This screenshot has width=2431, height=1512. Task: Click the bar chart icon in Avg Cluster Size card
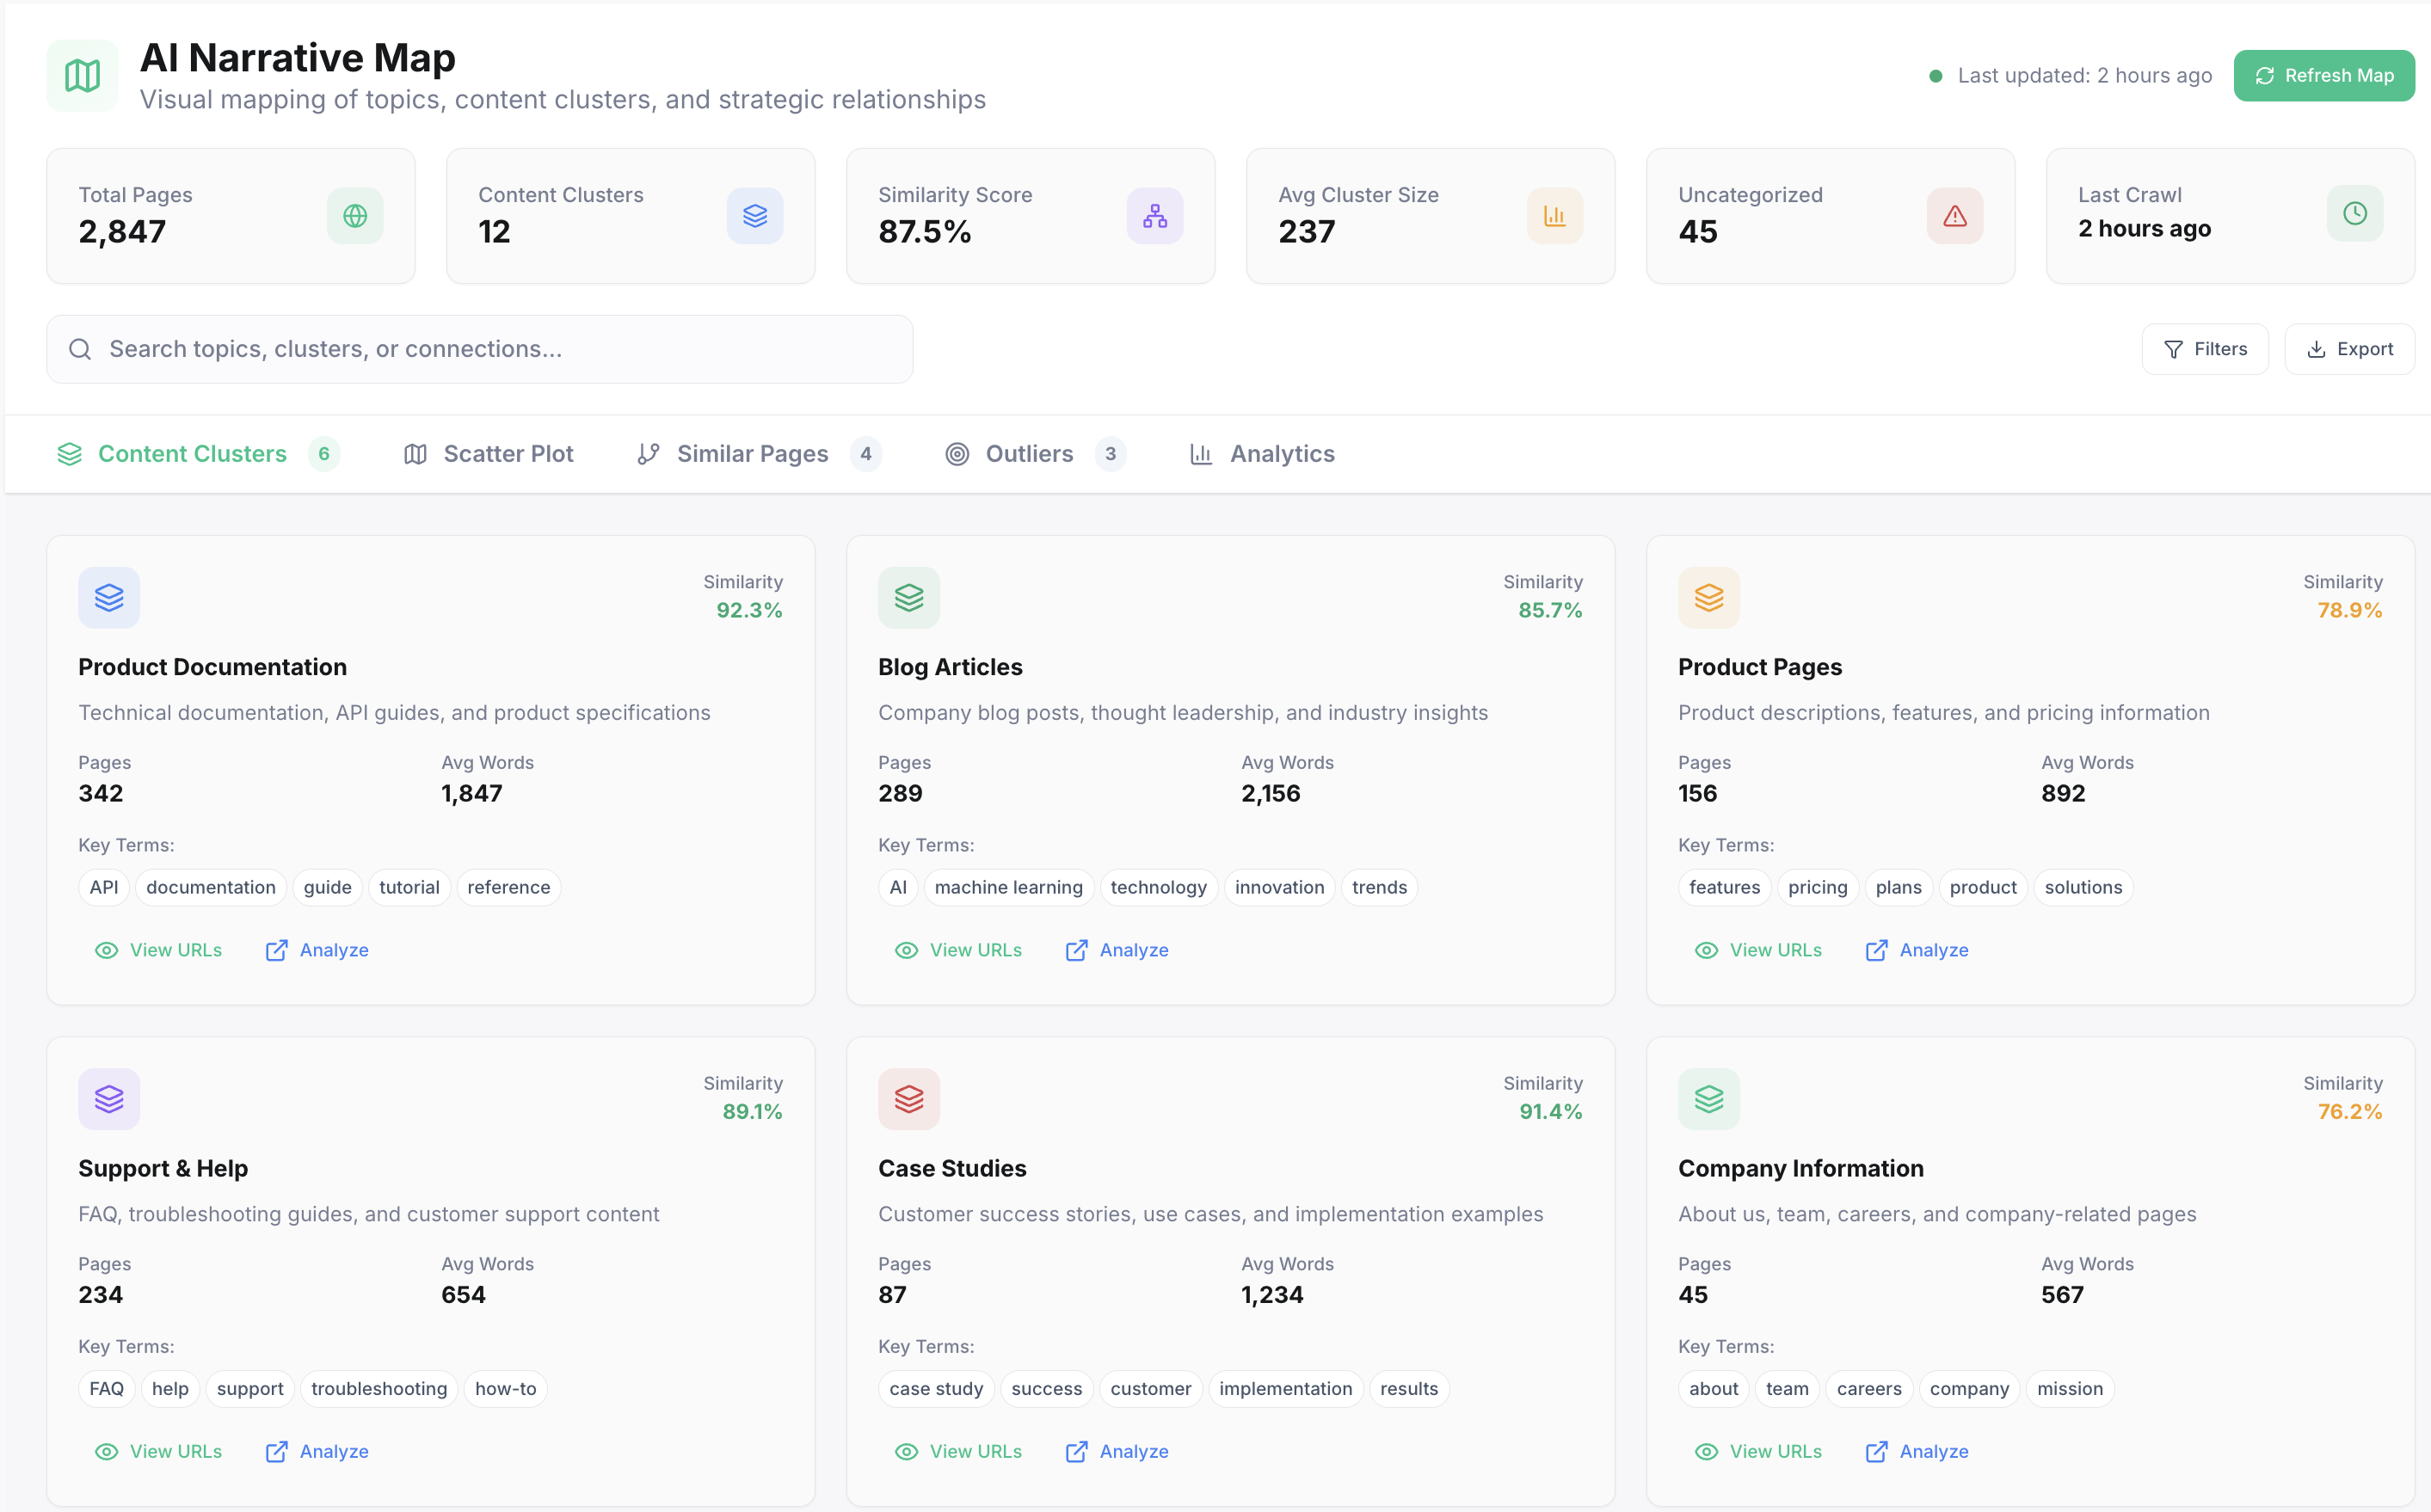(x=1555, y=216)
